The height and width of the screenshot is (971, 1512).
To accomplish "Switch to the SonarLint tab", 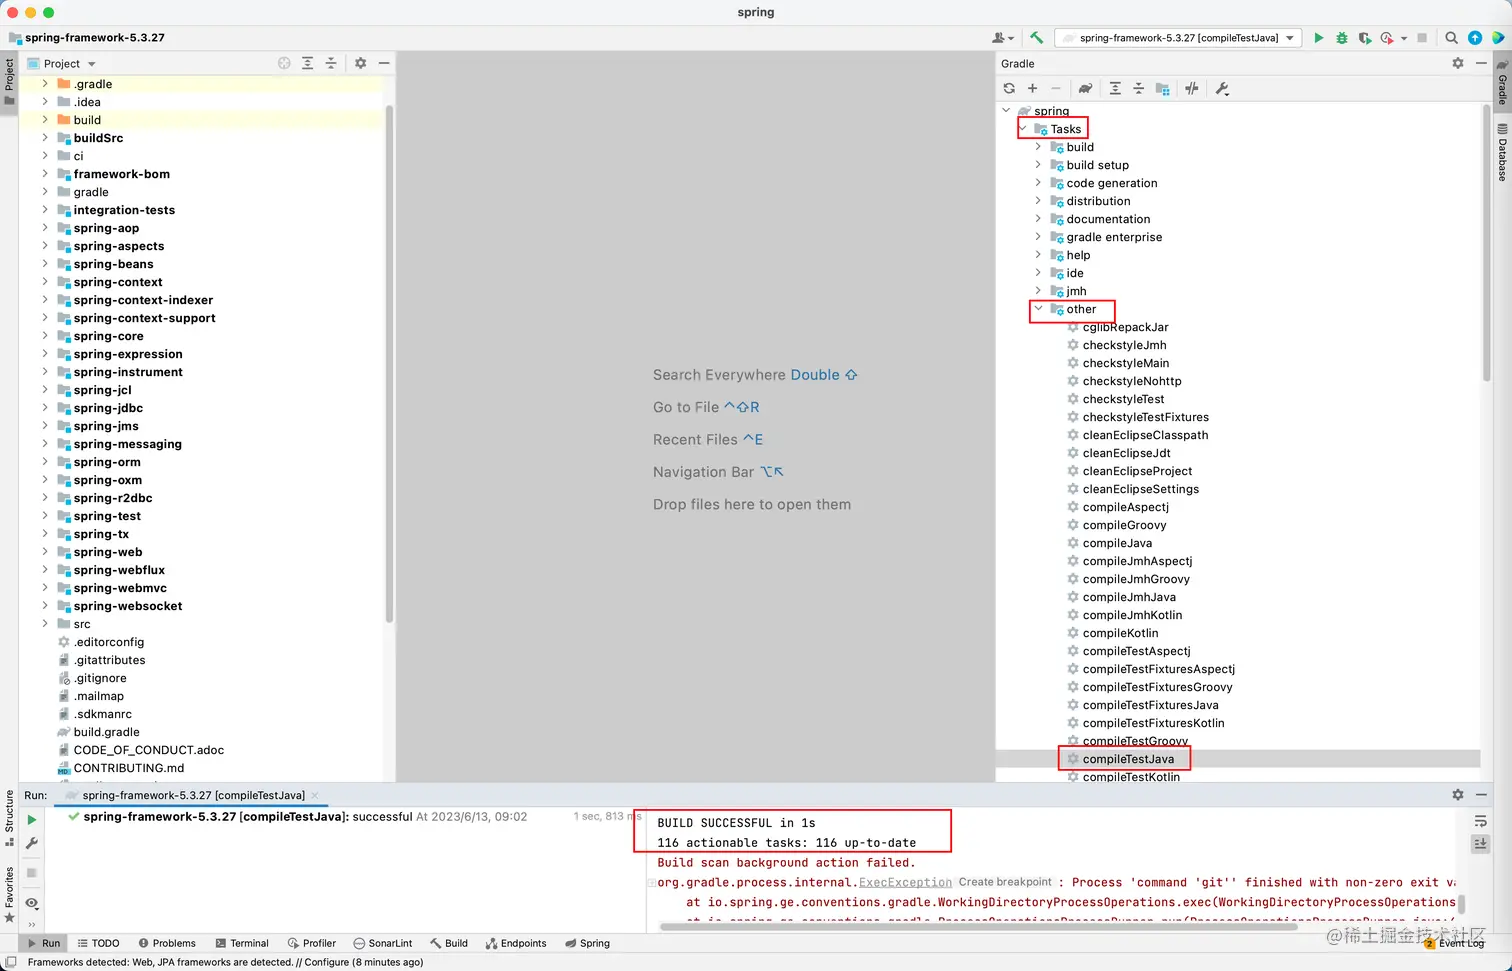I will pos(383,943).
